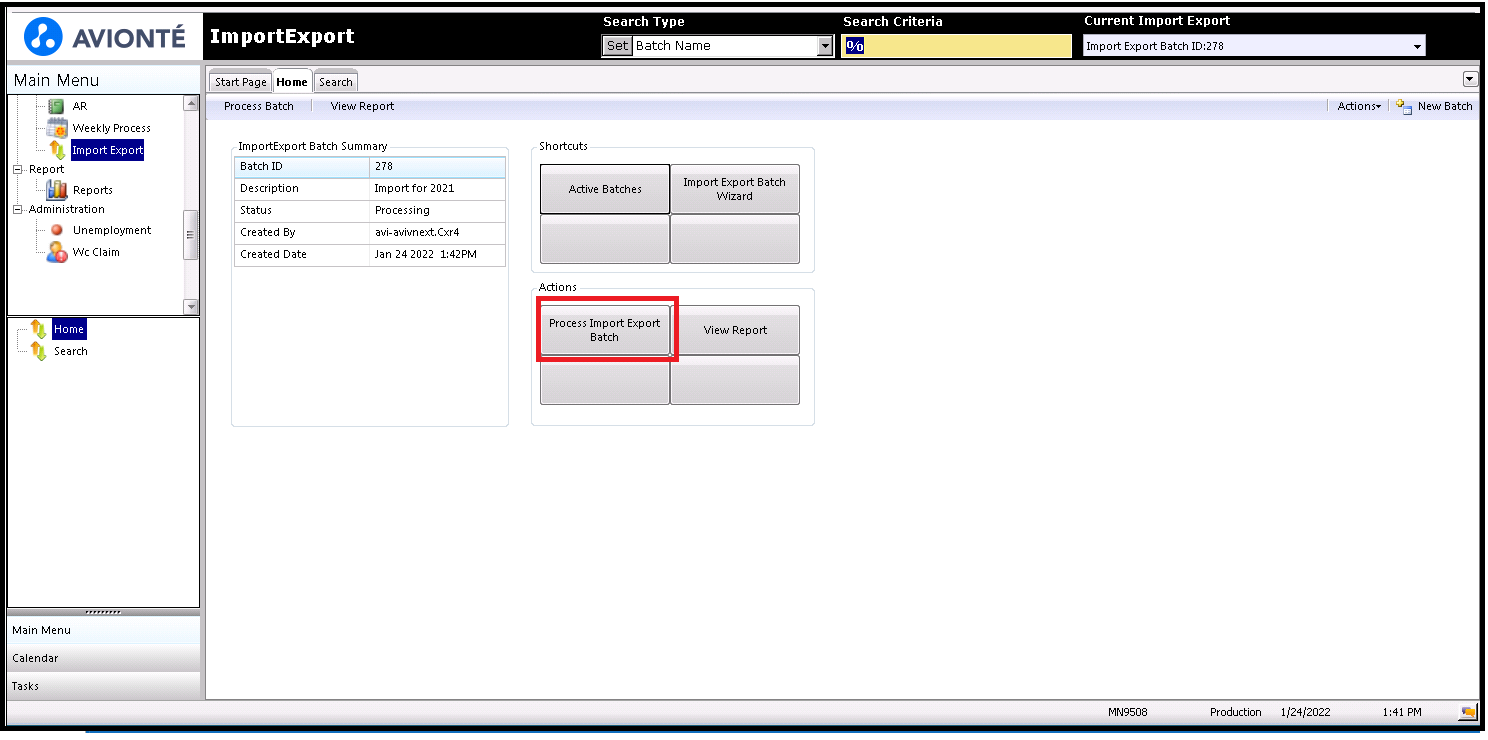
Task: Click the Unemployment red dot icon
Action: coord(57,230)
